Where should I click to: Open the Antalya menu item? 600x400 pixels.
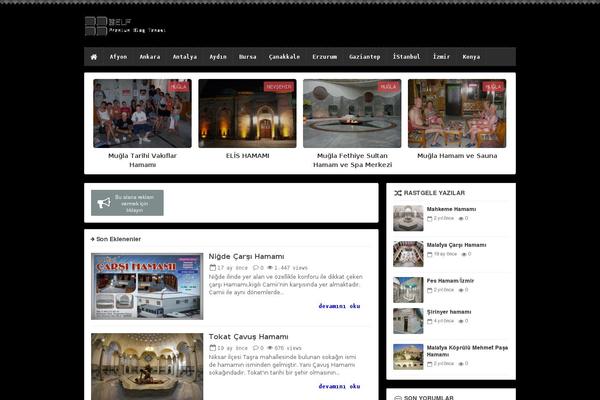185,57
